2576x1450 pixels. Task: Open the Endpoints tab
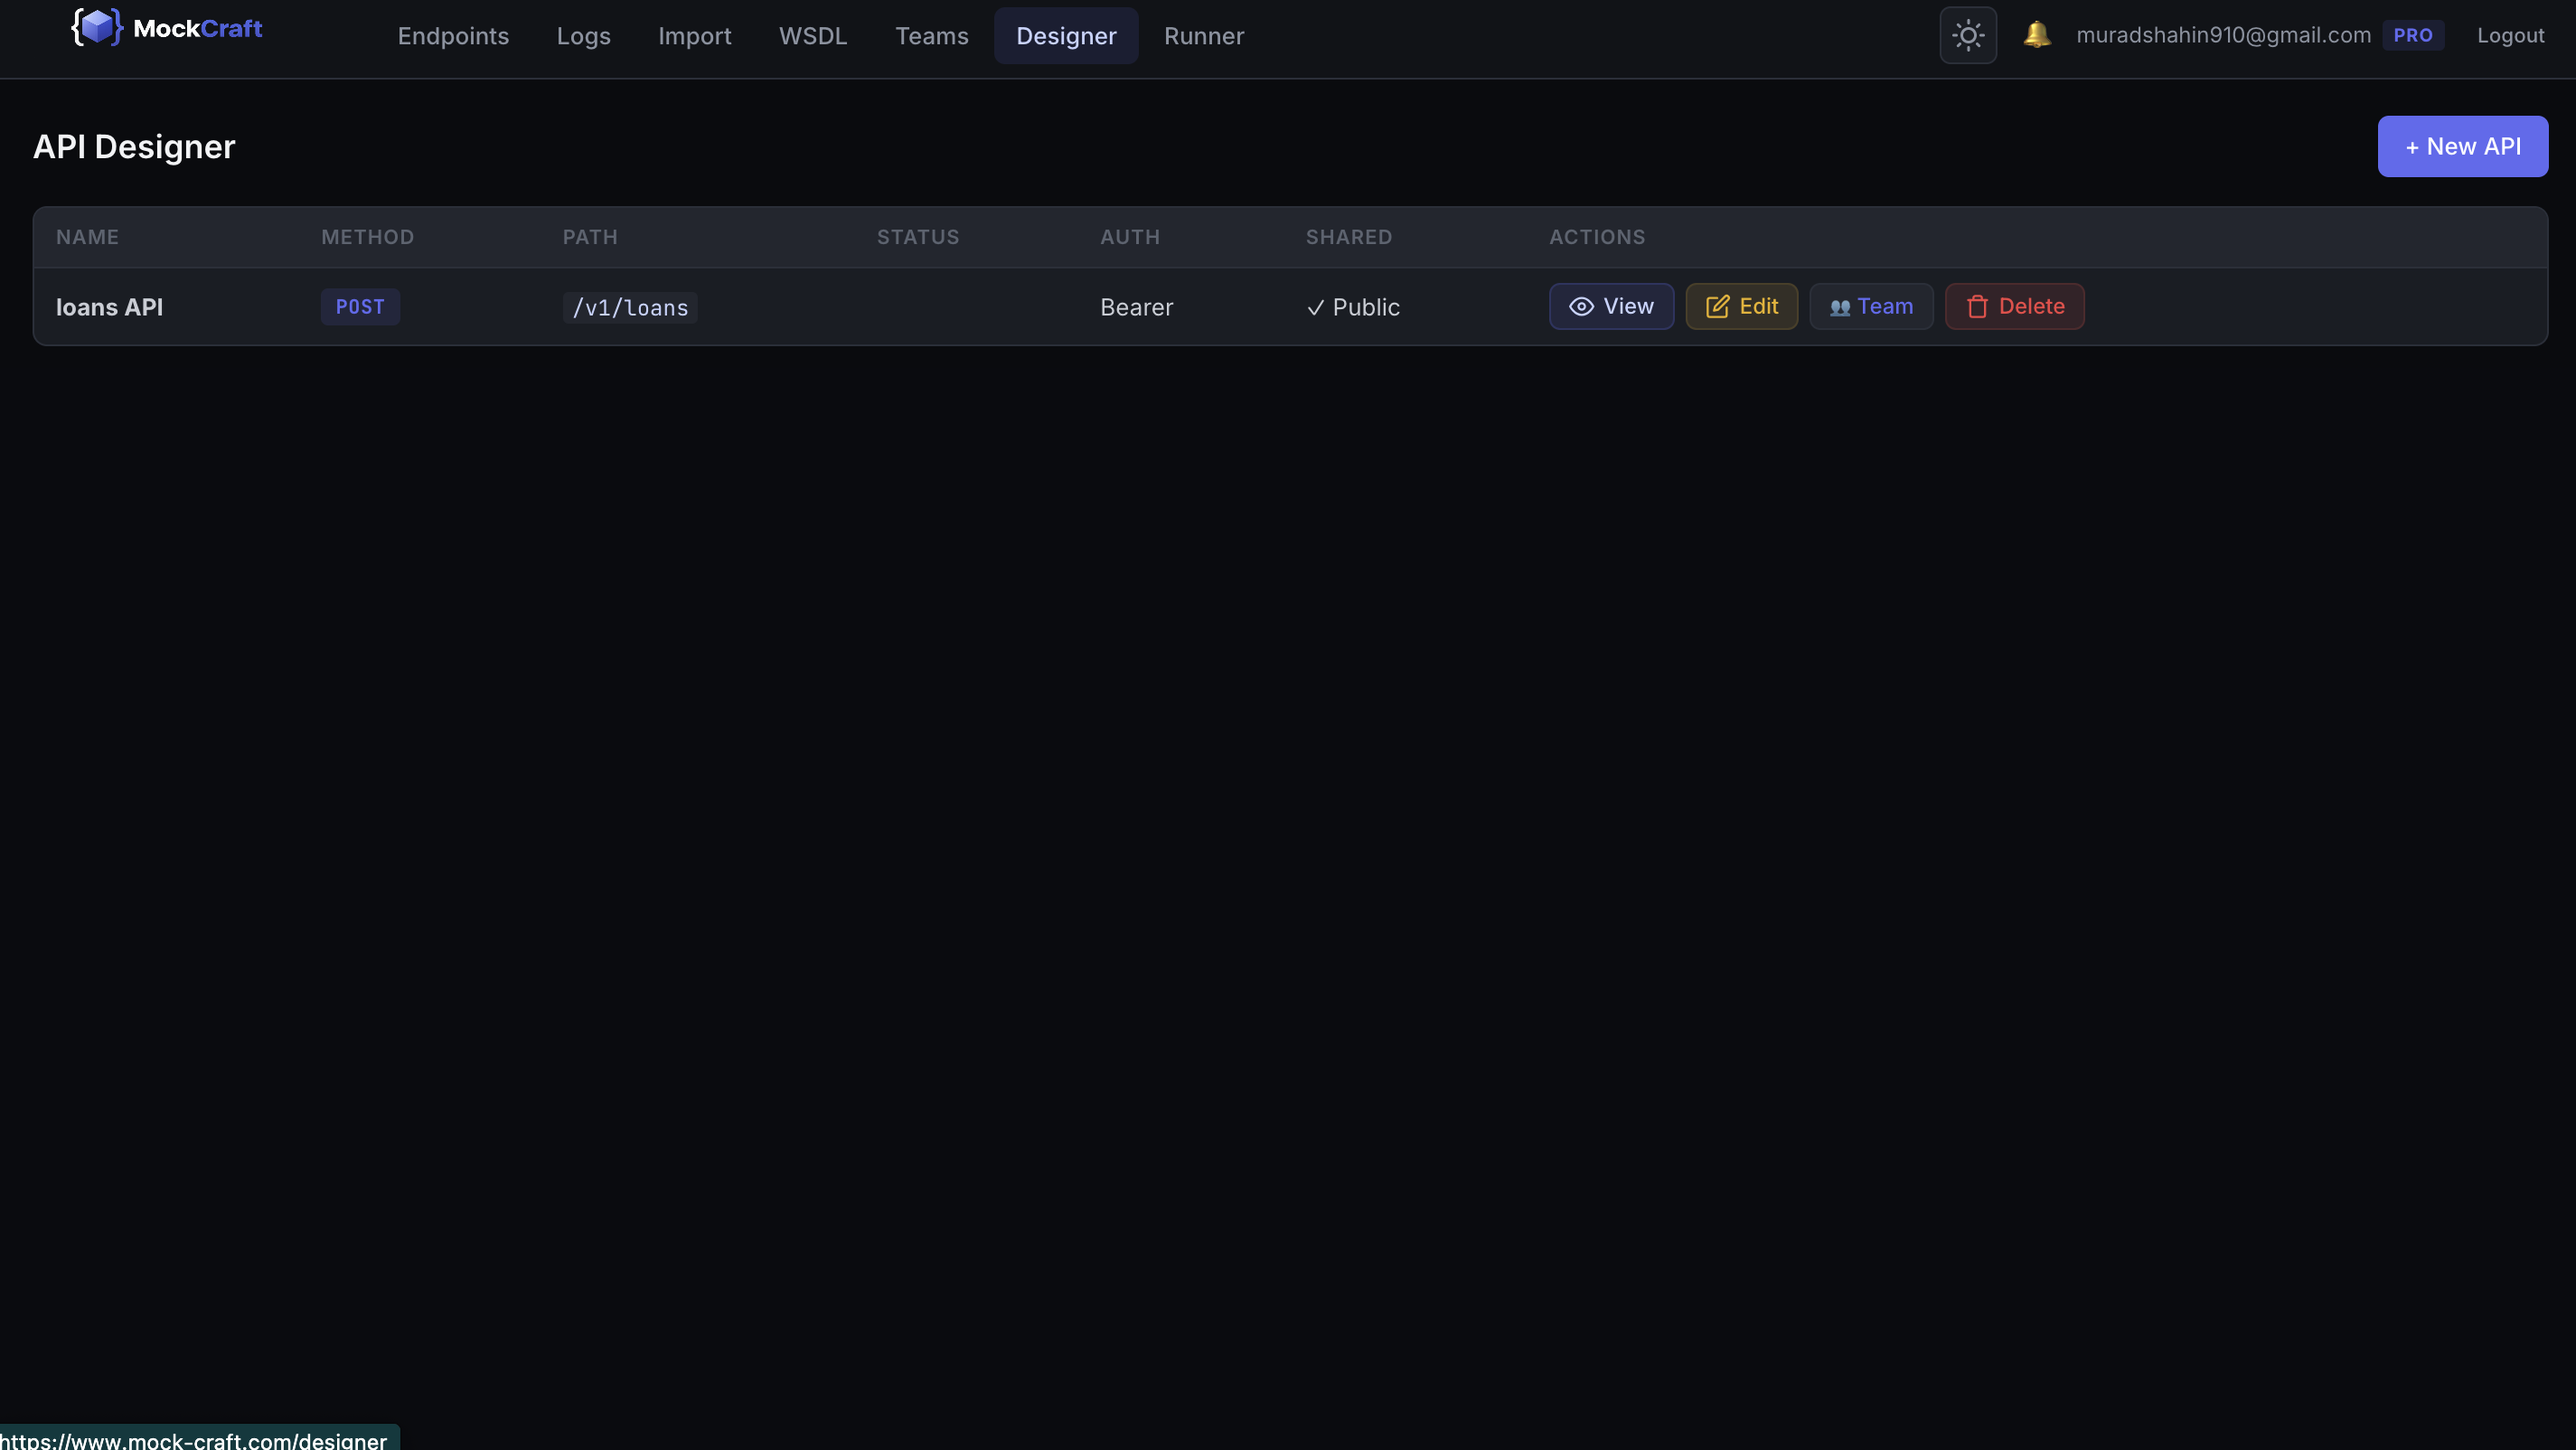point(453,36)
